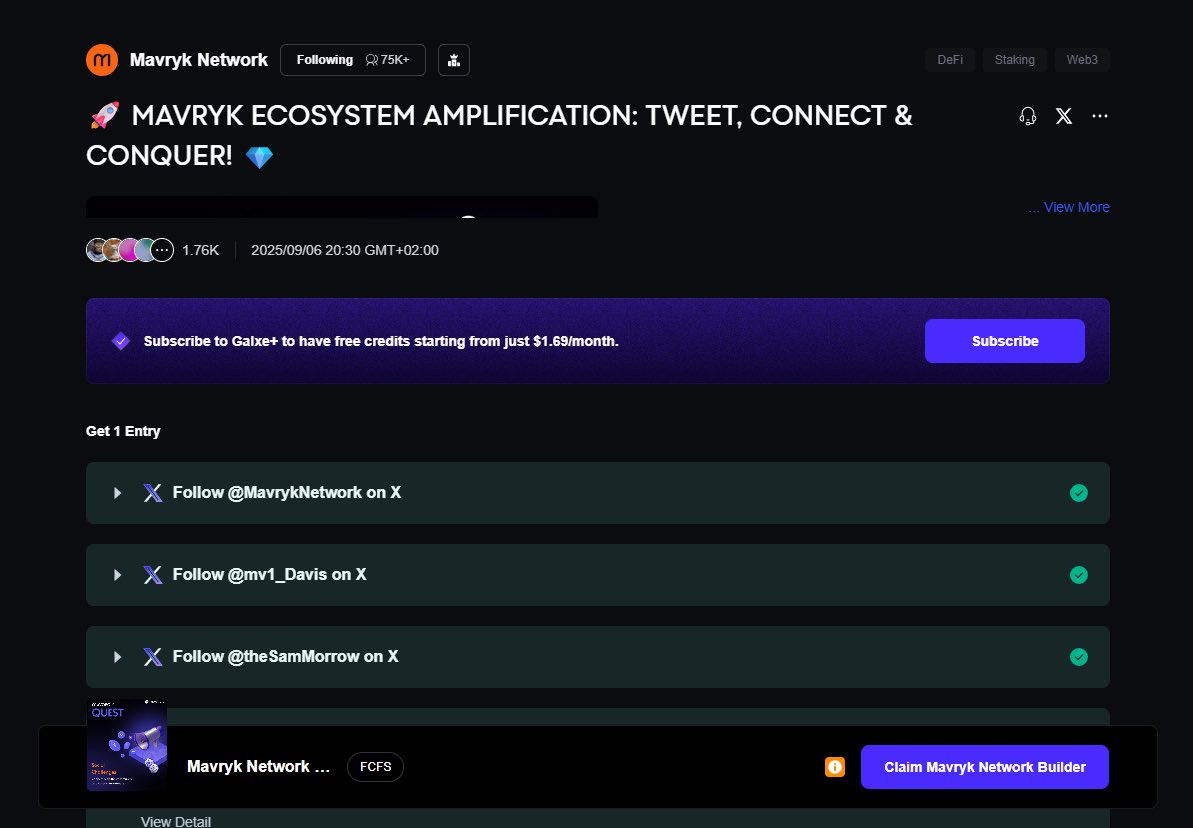Open the View Detail link

(176, 821)
